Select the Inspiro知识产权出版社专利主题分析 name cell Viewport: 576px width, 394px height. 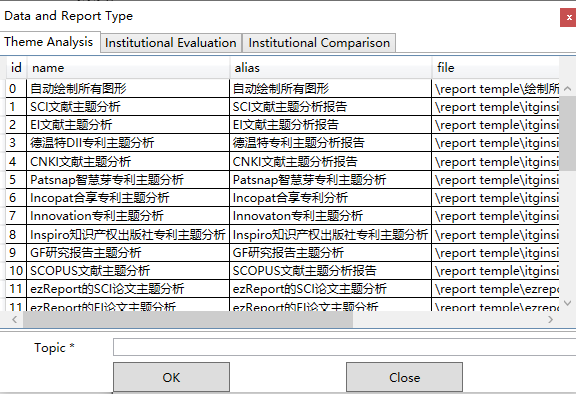[x=128, y=234]
